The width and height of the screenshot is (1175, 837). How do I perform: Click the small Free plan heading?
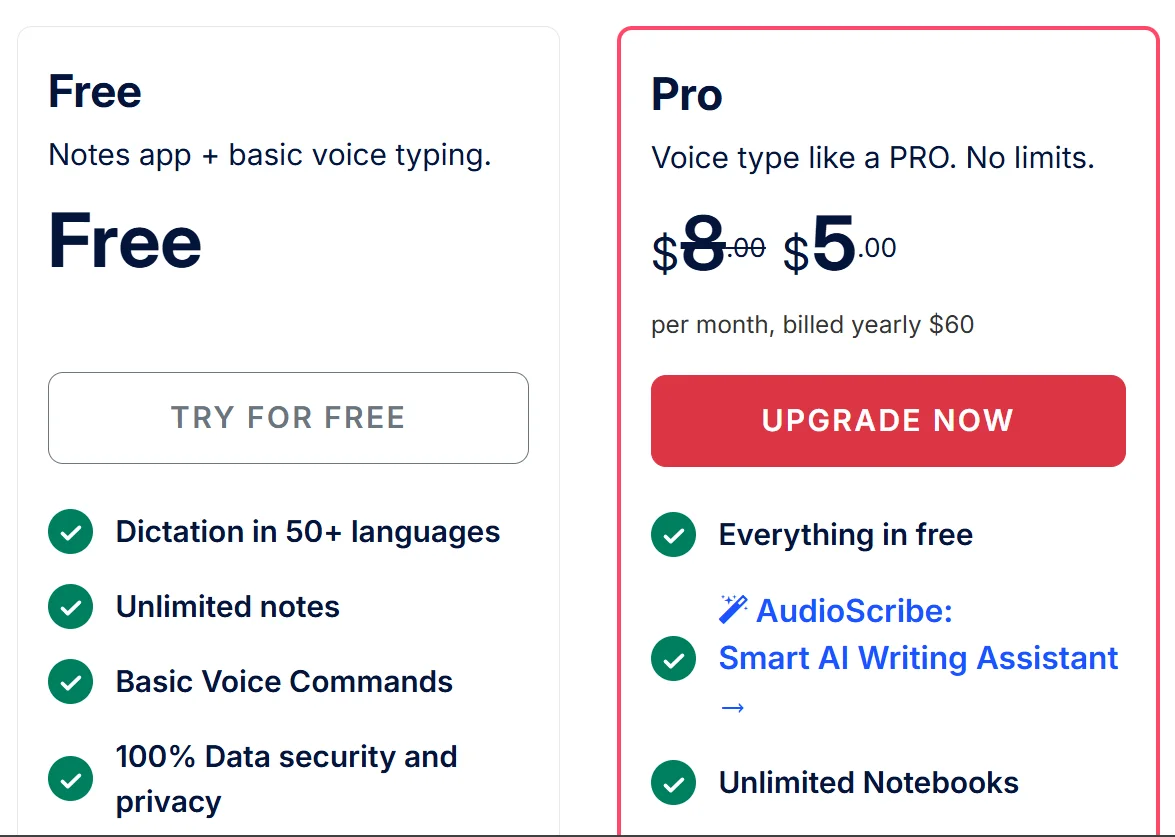(95, 92)
